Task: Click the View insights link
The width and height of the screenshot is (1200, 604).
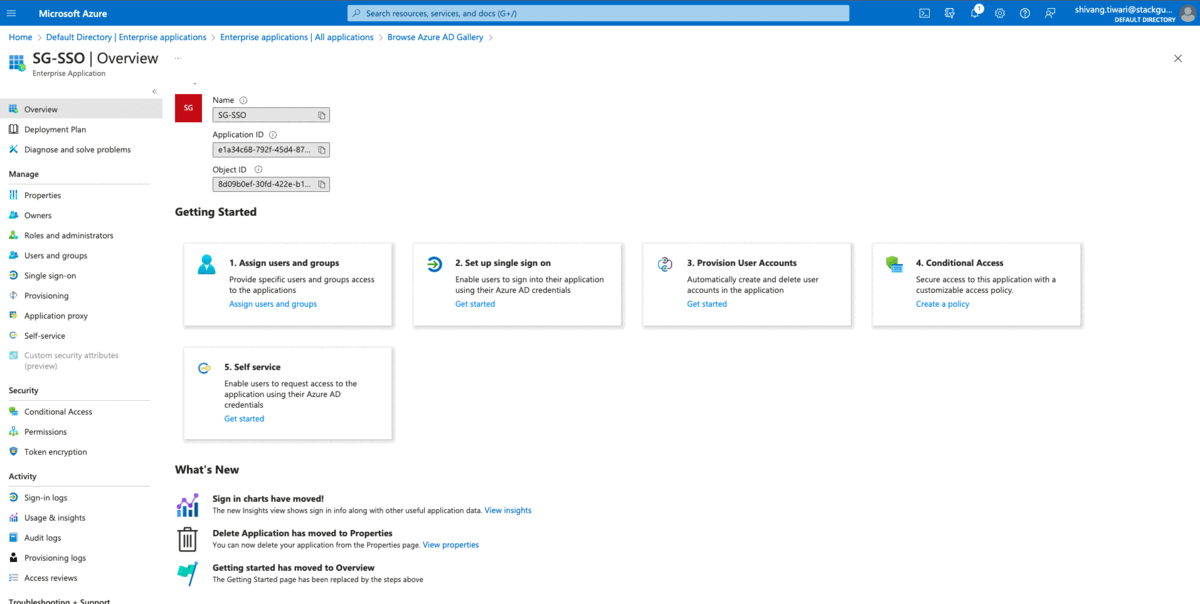Action: [x=508, y=510]
